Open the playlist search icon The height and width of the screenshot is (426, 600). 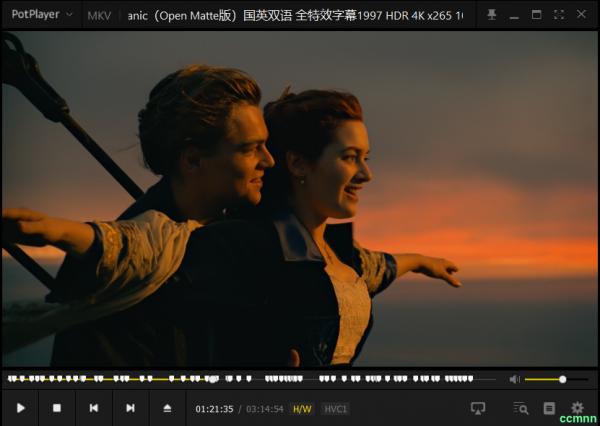point(521,408)
